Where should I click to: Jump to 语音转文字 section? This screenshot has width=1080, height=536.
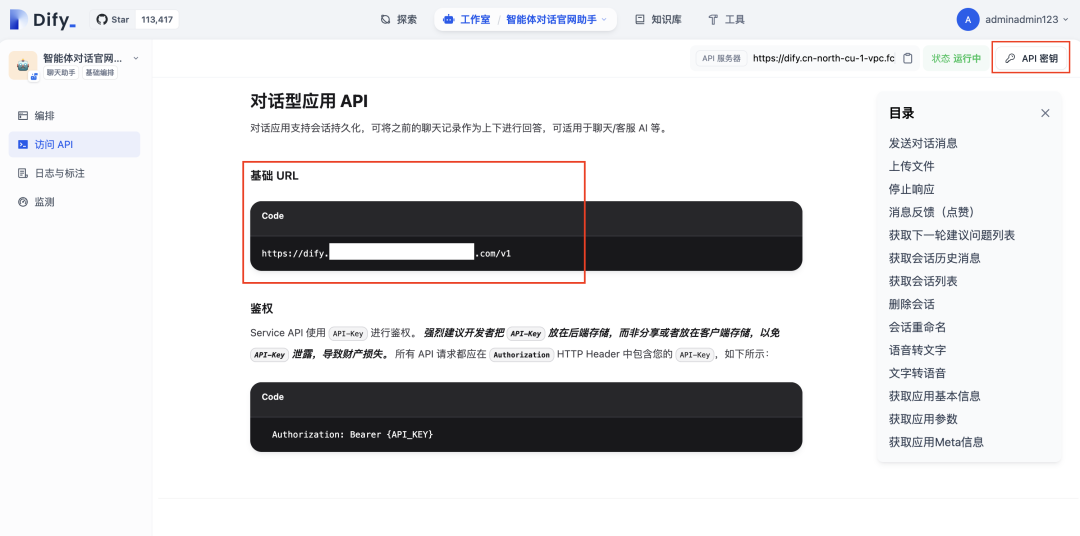tap(917, 350)
